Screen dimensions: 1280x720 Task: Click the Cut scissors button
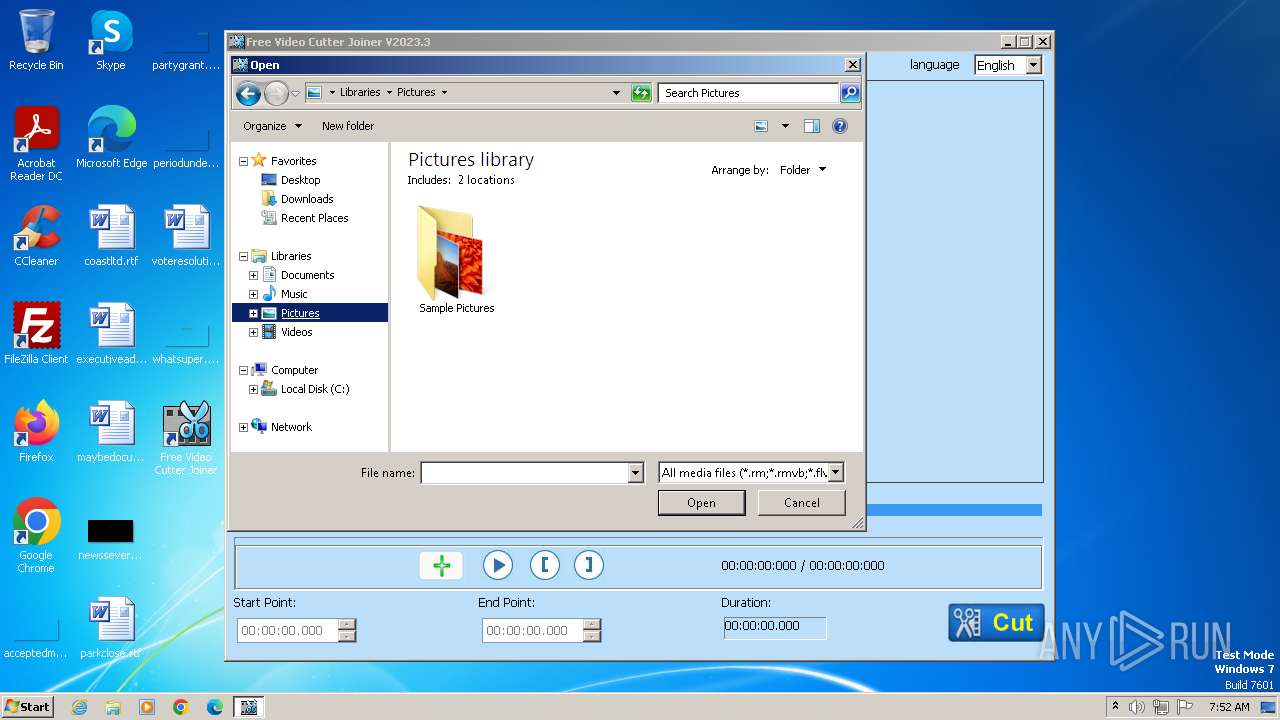996,622
